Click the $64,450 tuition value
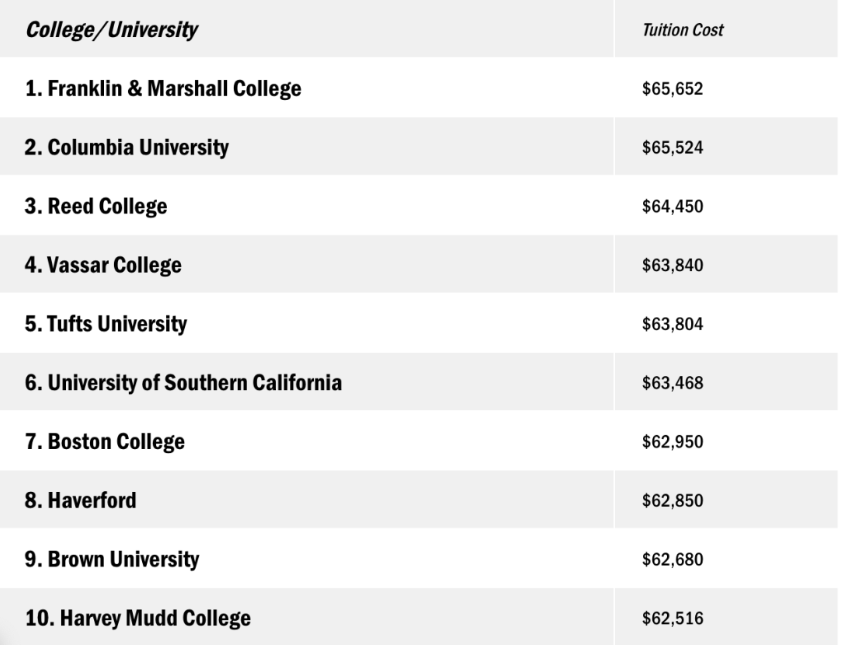Viewport: 841px width, 647px height. pos(673,207)
